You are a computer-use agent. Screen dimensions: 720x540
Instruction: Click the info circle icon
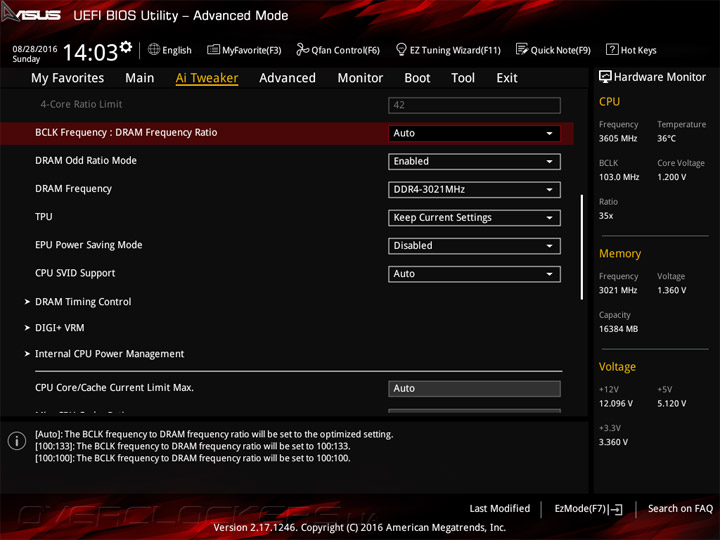coord(17,441)
